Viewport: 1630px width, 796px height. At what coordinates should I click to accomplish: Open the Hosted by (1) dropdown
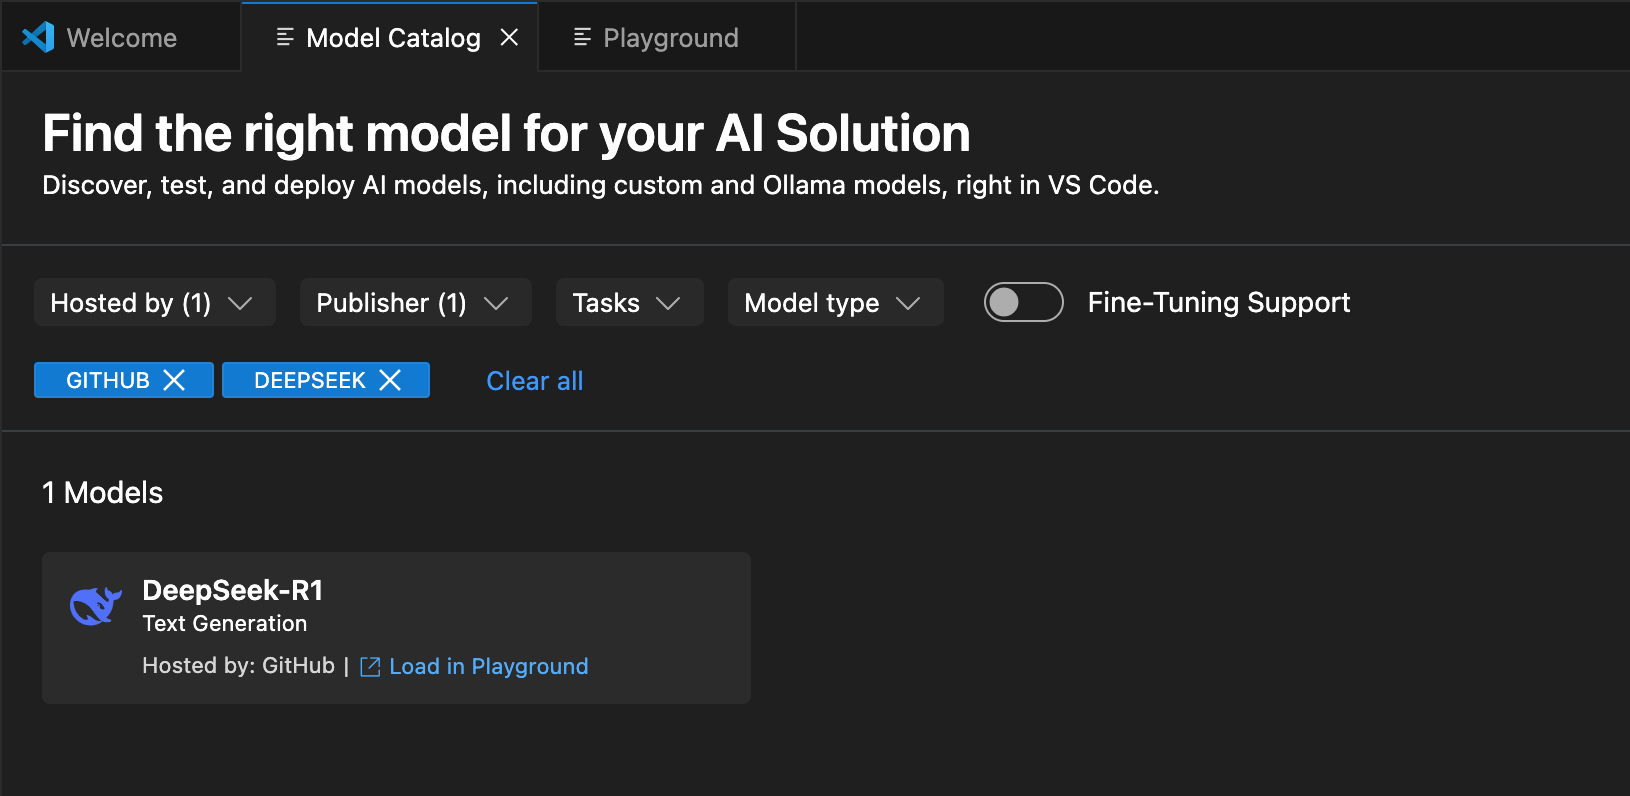point(155,302)
